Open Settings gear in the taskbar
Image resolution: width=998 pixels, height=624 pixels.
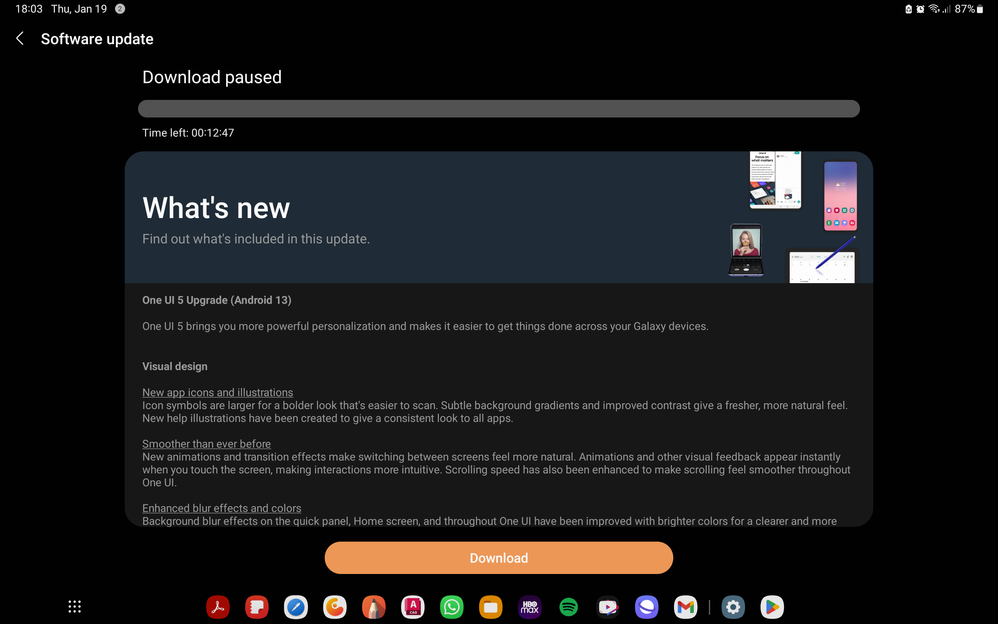coord(733,607)
